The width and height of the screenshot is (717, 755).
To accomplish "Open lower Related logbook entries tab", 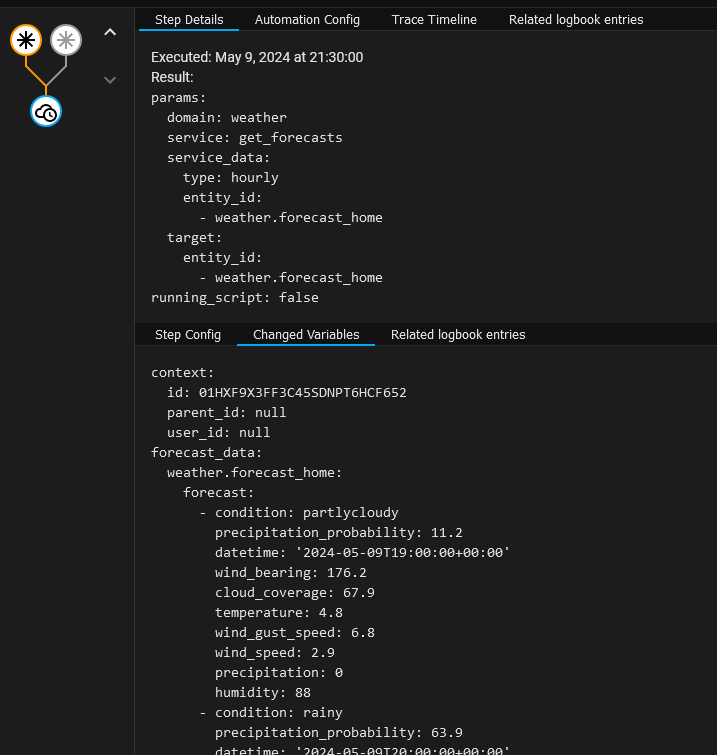I will pos(458,335).
